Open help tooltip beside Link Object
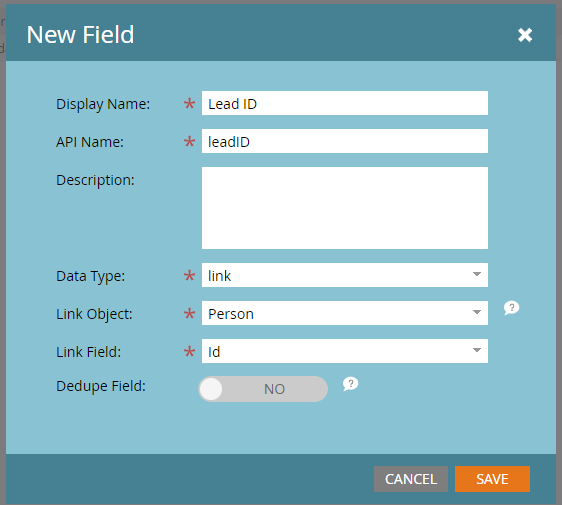562x505 pixels. coord(511,308)
